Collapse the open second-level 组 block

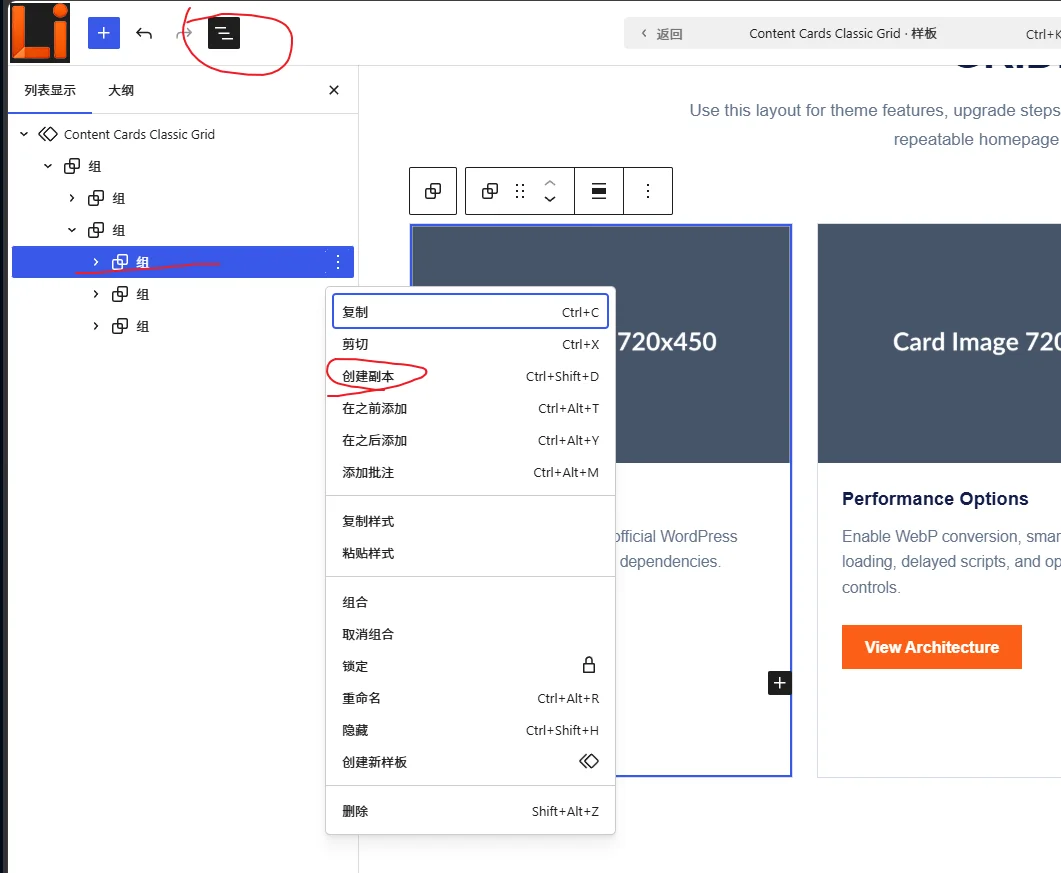pyautogui.click(x=72, y=230)
